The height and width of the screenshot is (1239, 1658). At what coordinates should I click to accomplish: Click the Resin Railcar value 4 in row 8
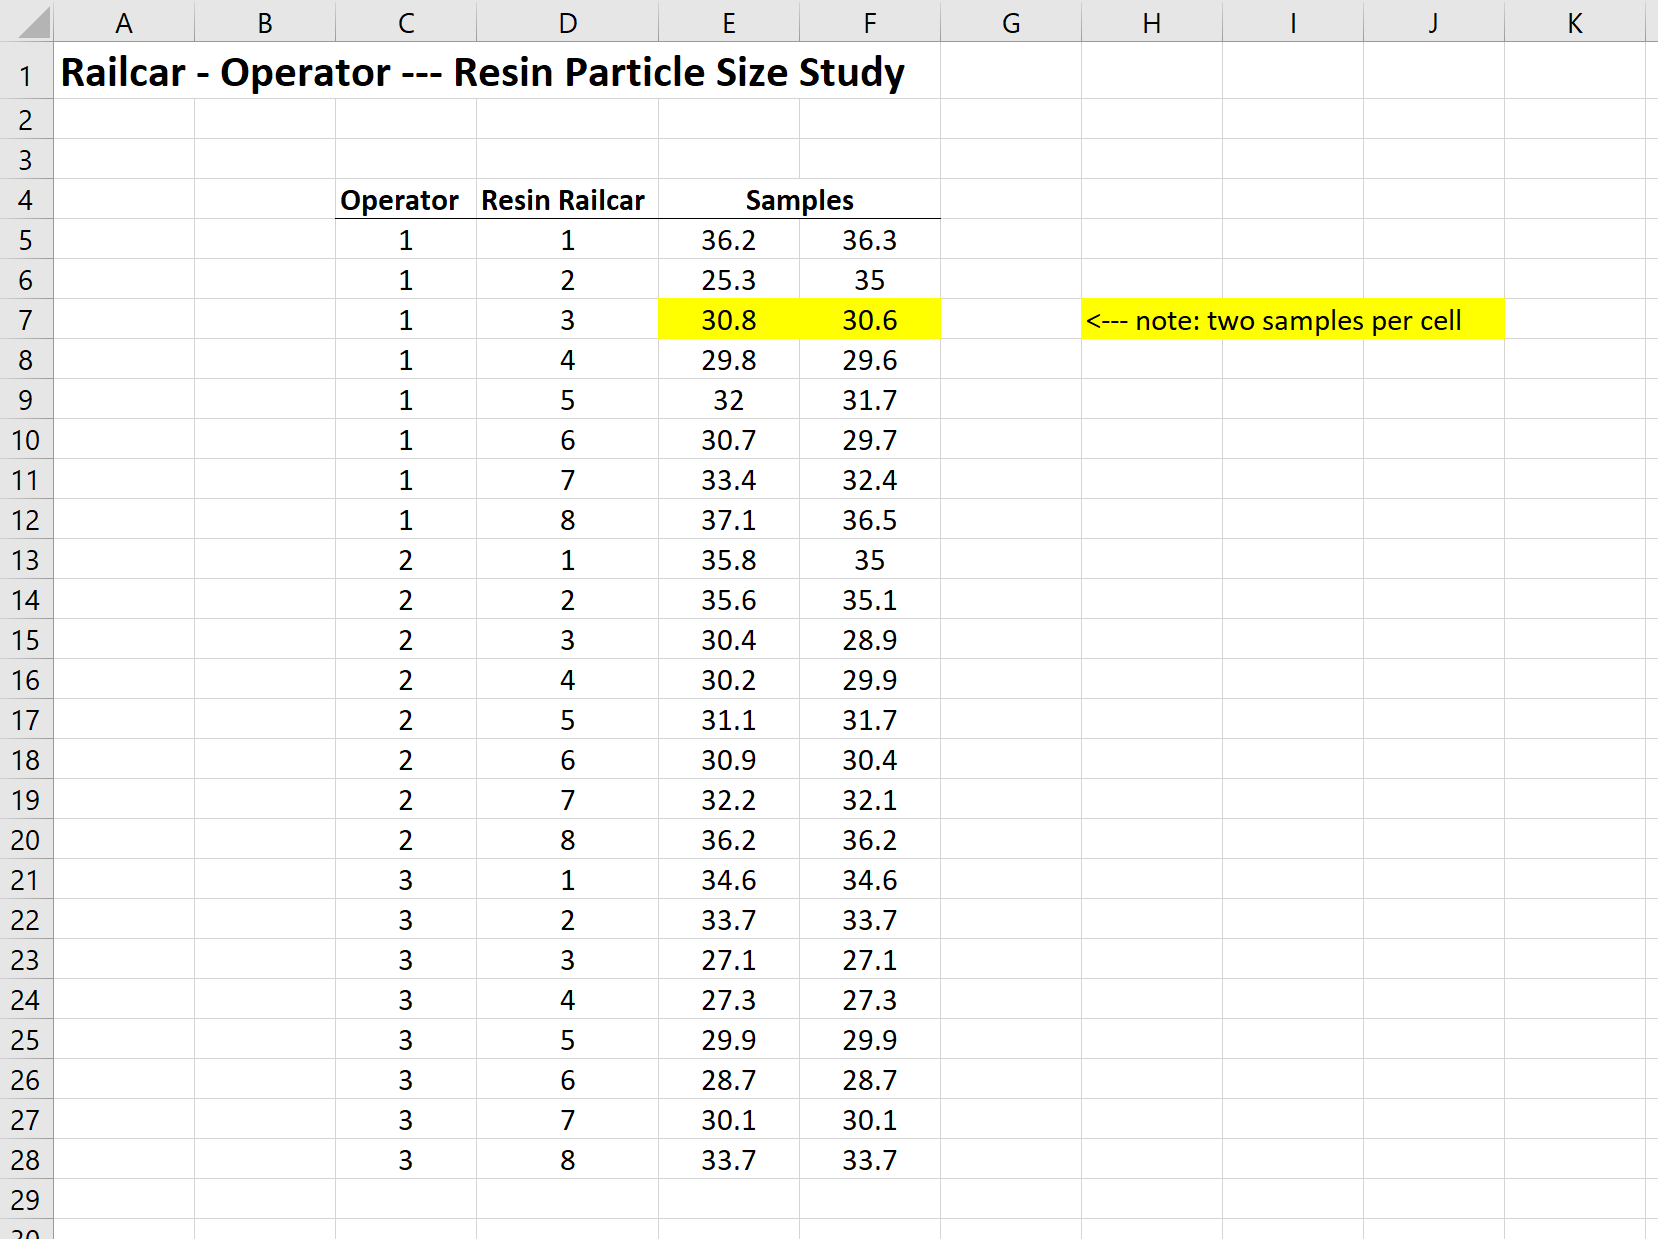(x=568, y=360)
